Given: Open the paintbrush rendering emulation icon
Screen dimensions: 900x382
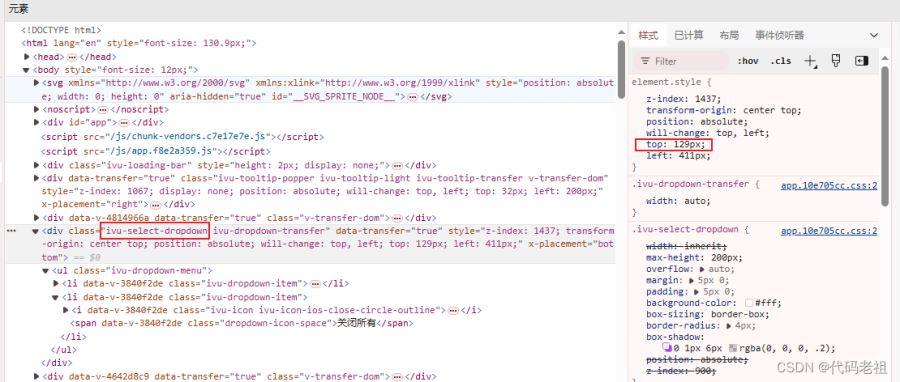Looking at the screenshot, I should [x=836, y=61].
